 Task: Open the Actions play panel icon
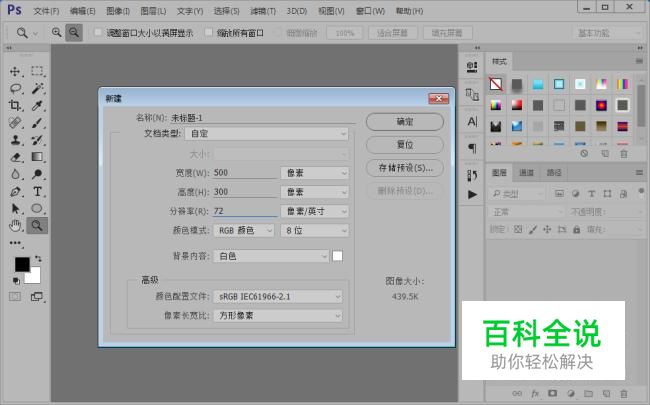472,194
